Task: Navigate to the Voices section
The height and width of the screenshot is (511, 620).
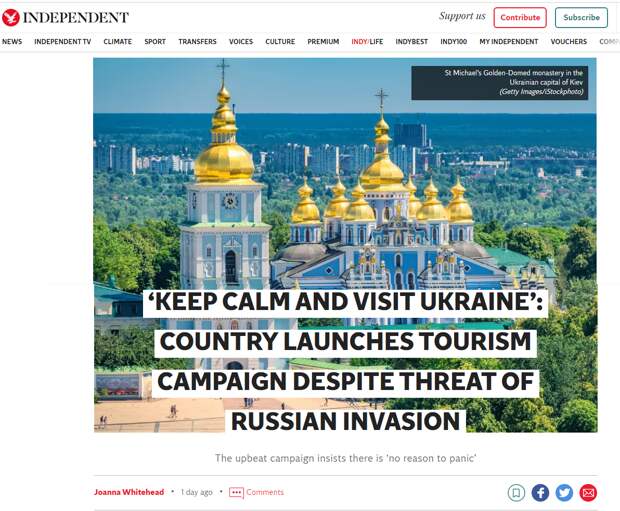Action: pos(241,42)
